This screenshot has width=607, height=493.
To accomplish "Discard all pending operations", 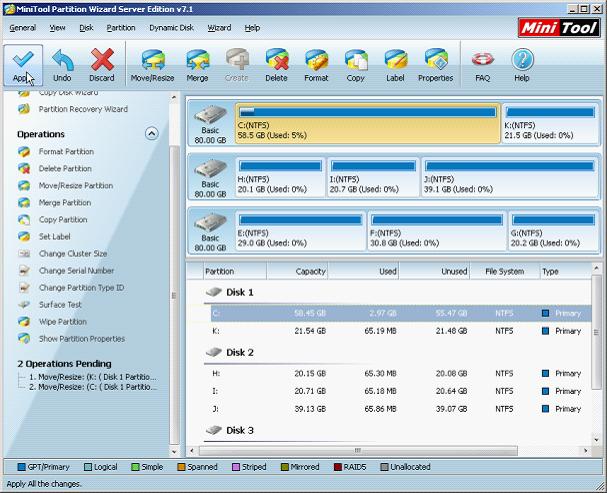I will click(x=102, y=65).
